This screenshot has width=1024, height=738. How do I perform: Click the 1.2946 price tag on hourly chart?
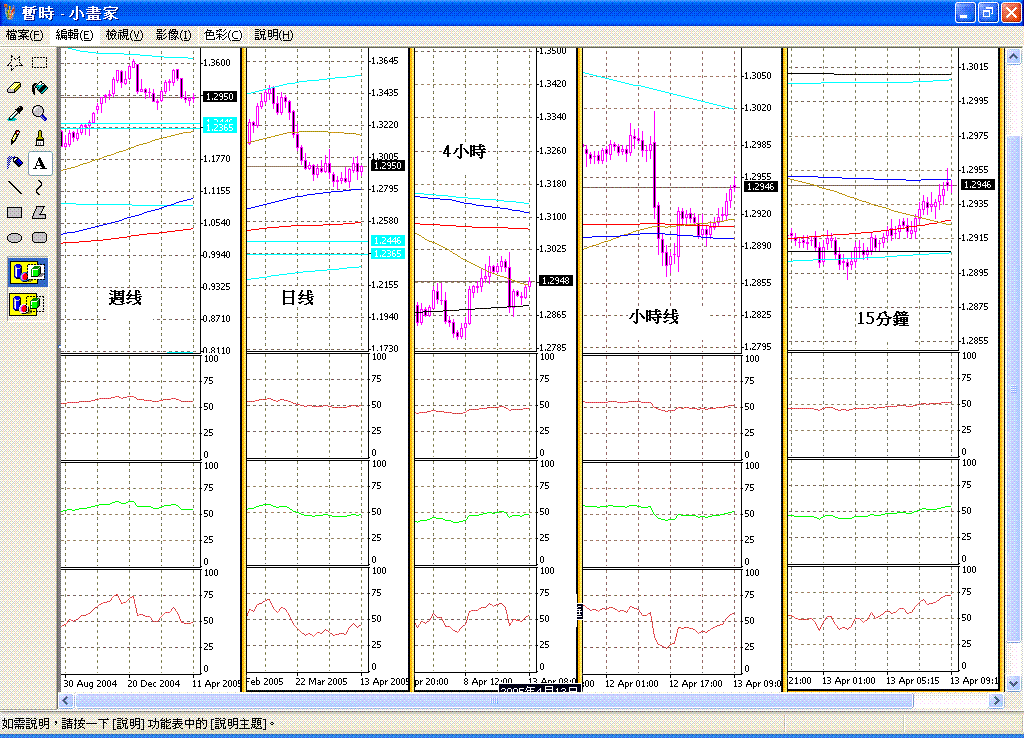point(761,187)
